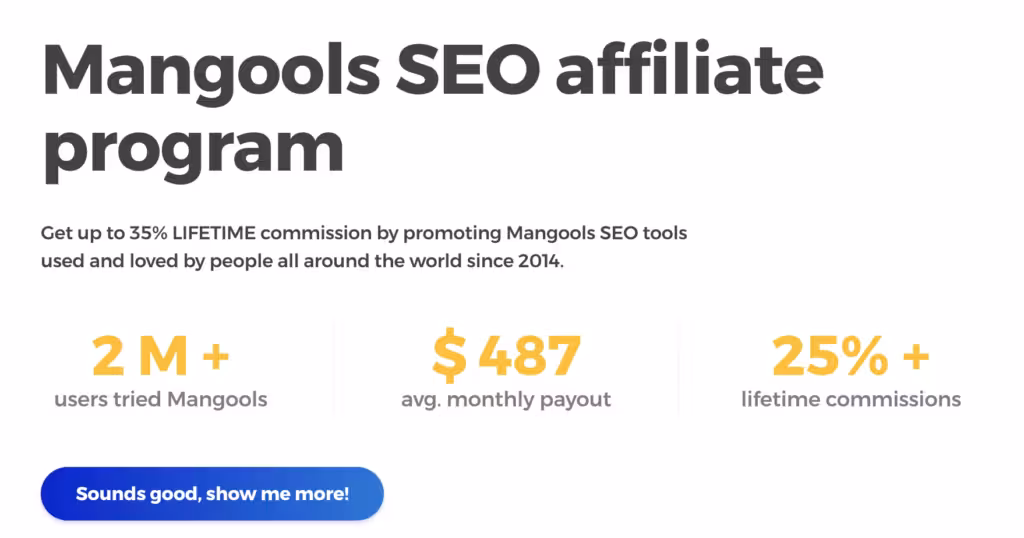
Task: Click the word "Mangools" in the main heading
Action: 210,70
